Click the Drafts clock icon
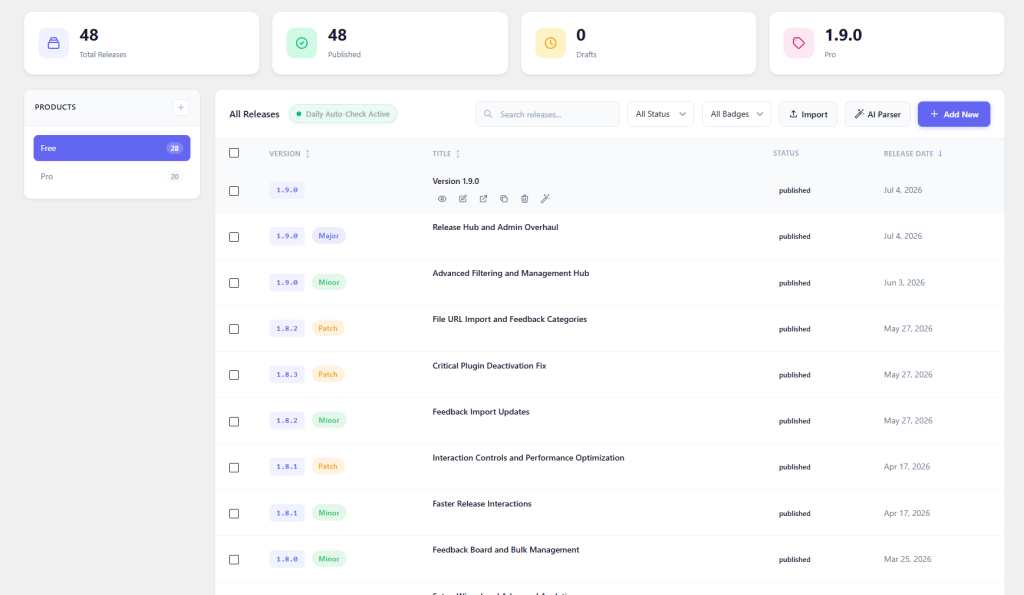Viewport: 1024px width, 595px height. 551,43
